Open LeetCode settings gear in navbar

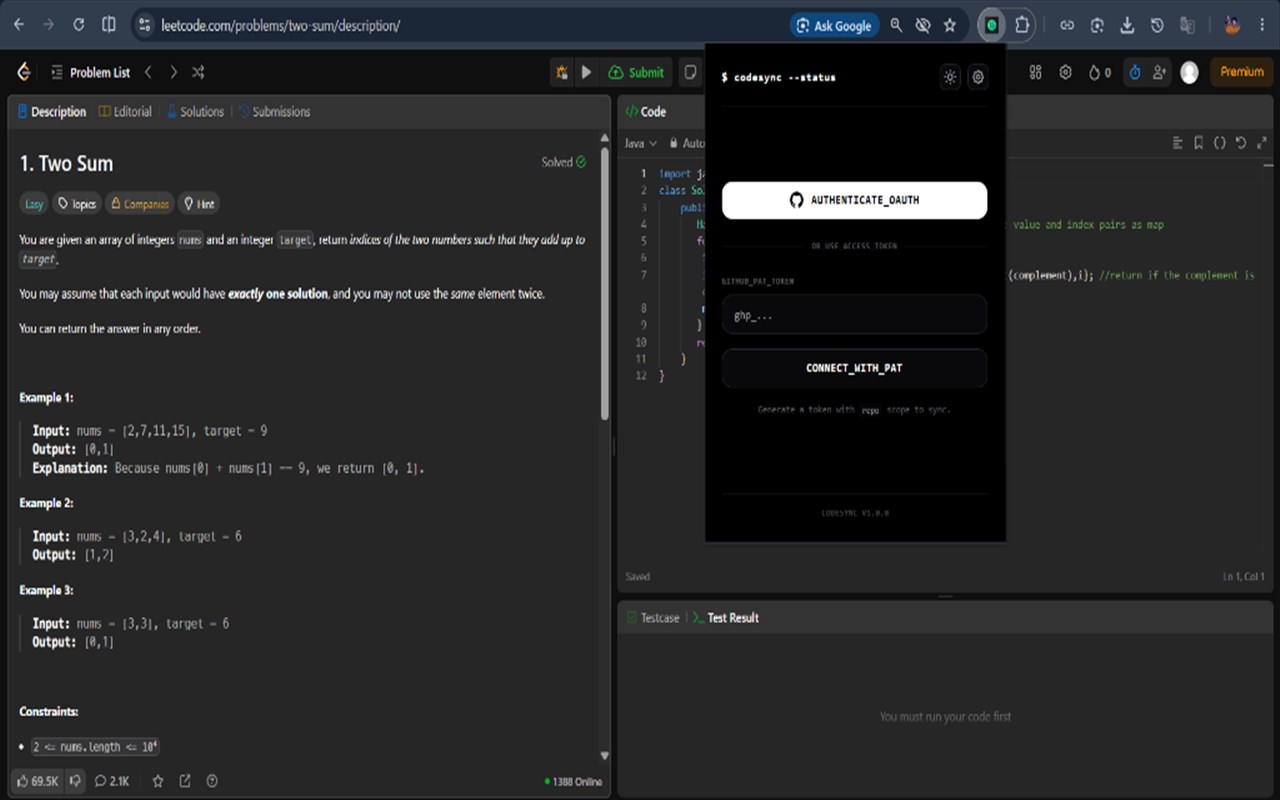pos(1066,72)
